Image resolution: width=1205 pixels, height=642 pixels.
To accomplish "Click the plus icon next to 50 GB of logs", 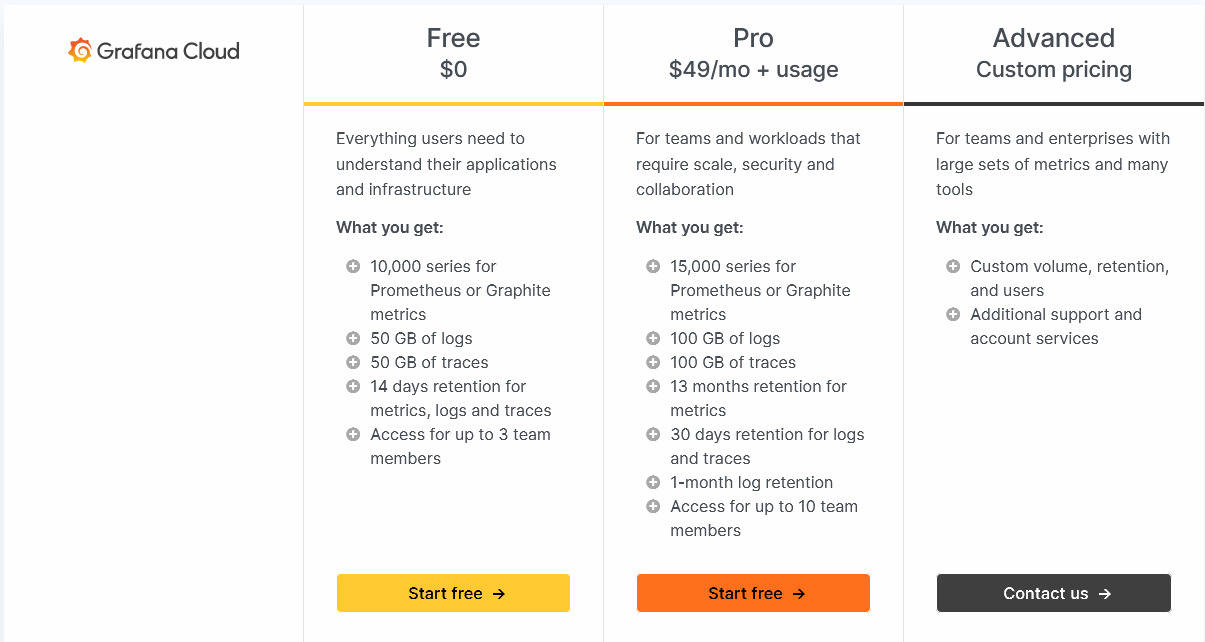I will pyautogui.click(x=352, y=338).
